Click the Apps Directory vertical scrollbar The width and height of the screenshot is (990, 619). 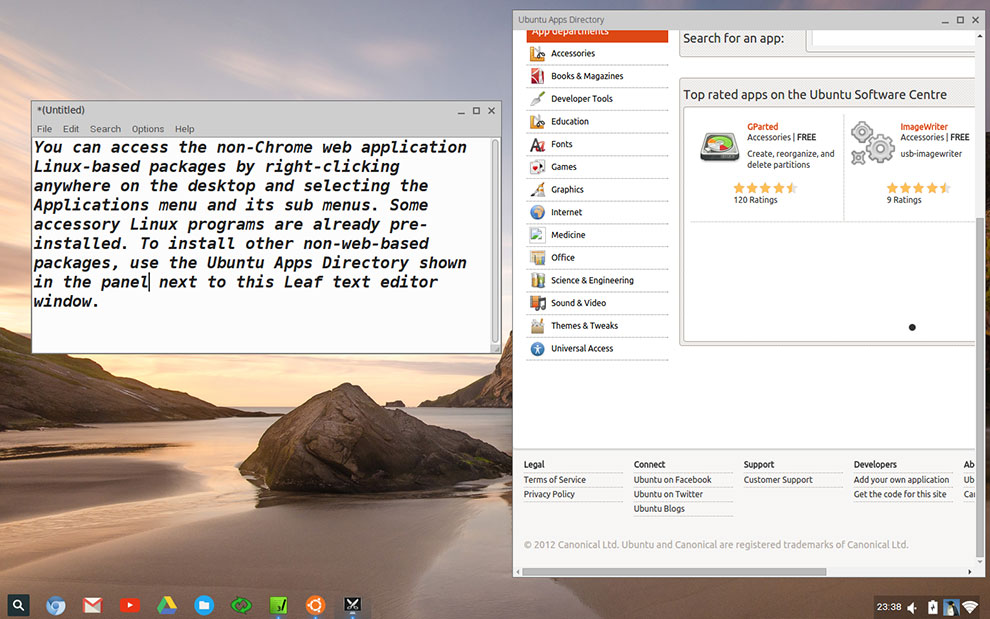tap(979, 388)
